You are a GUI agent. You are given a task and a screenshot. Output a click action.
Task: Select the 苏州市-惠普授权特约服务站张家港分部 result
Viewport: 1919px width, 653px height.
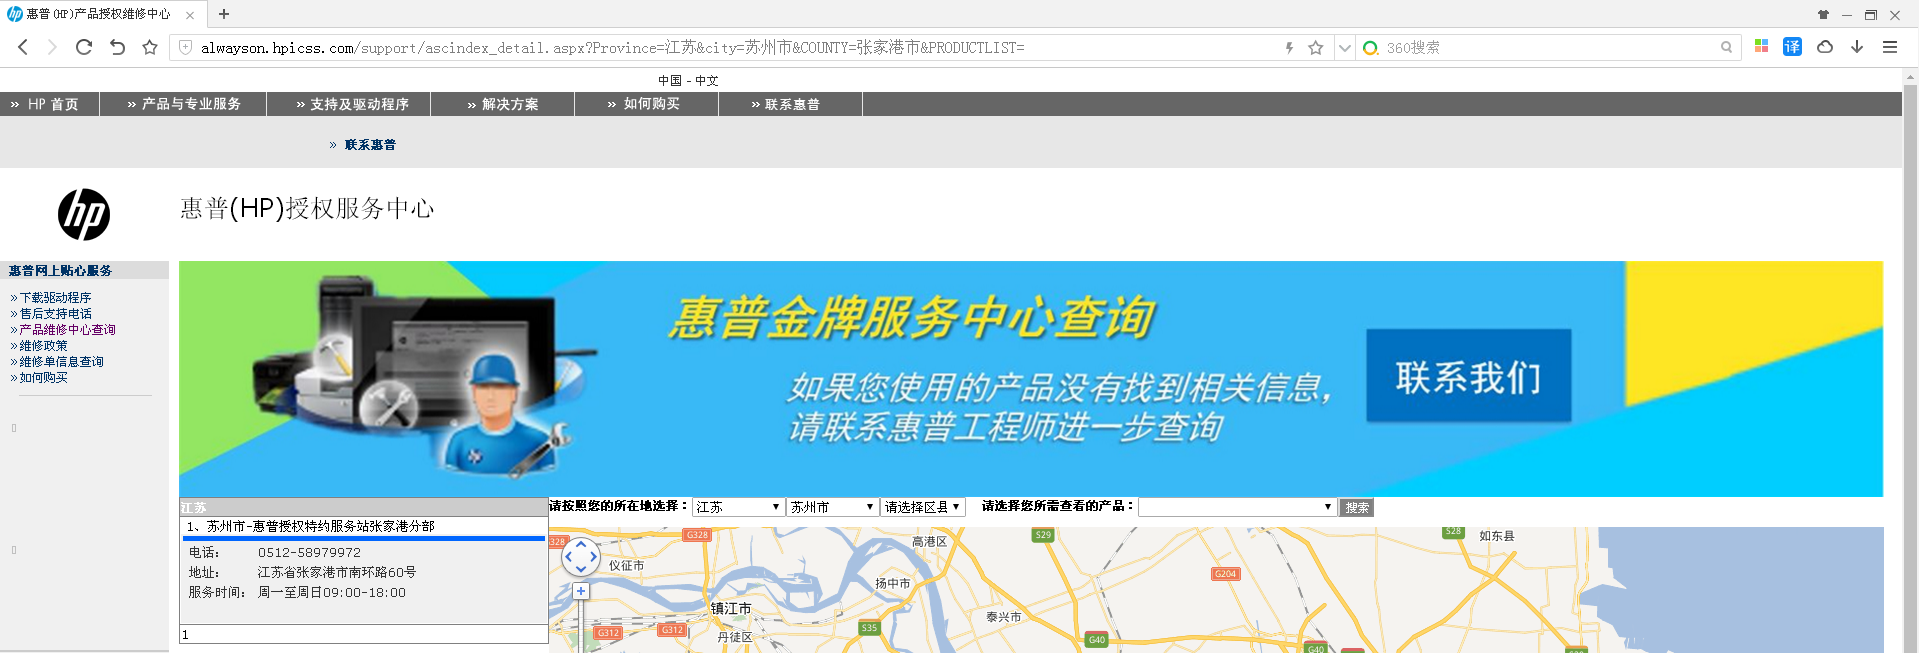click(320, 526)
